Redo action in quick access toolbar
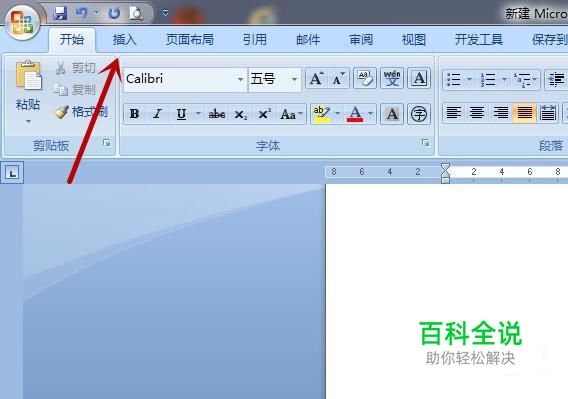The image size is (568, 399). [x=114, y=14]
